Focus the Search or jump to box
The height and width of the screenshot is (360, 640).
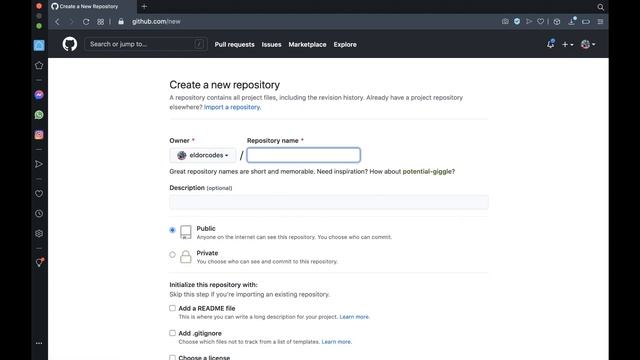[x=146, y=44]
